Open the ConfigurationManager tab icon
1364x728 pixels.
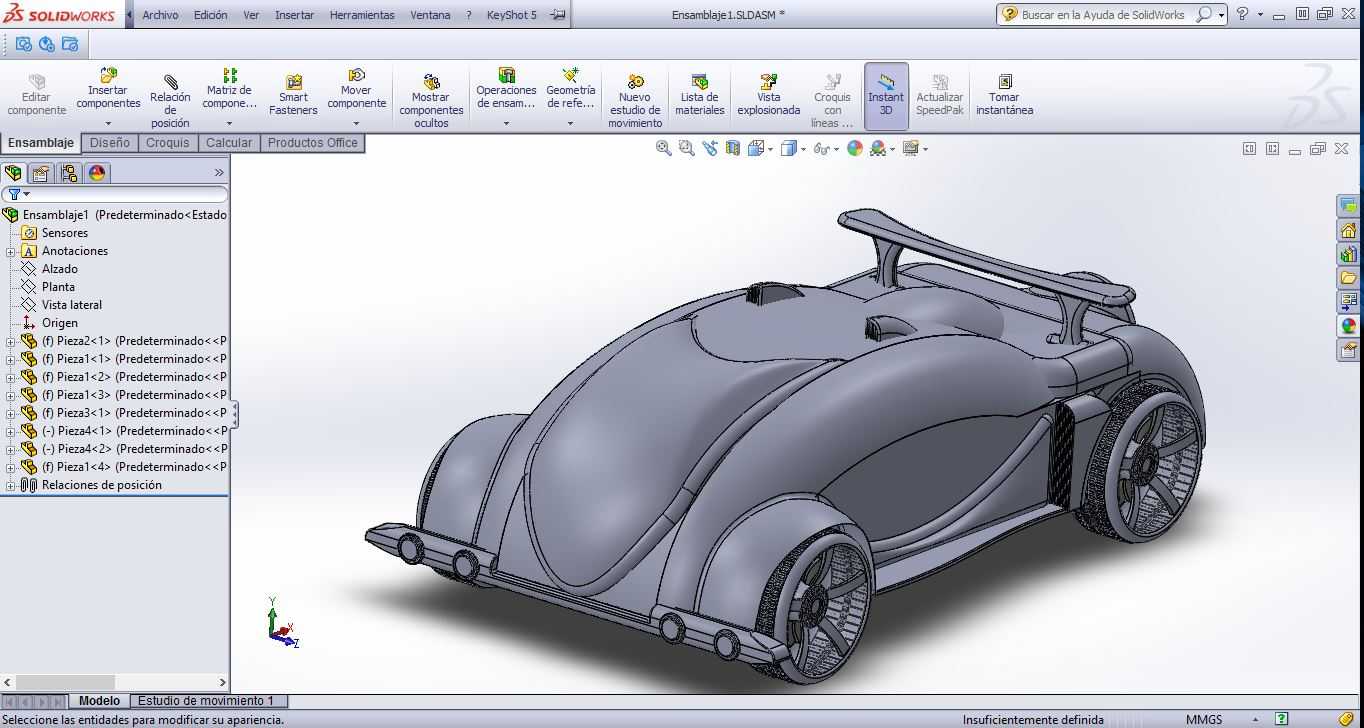coord(69,173)
